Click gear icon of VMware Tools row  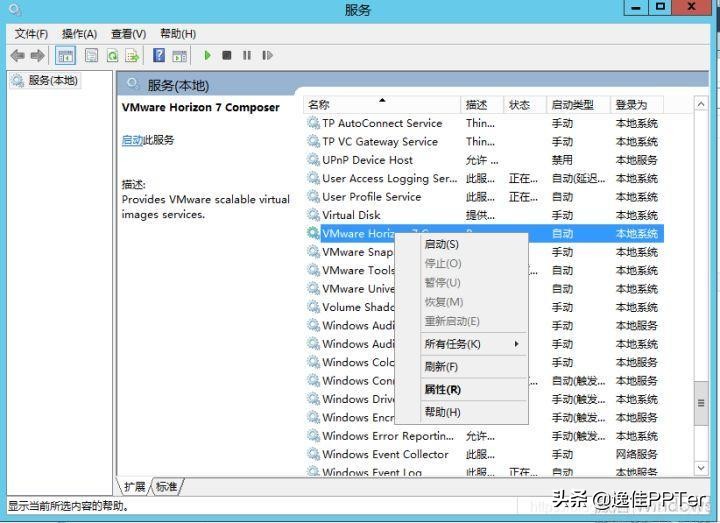314,270
